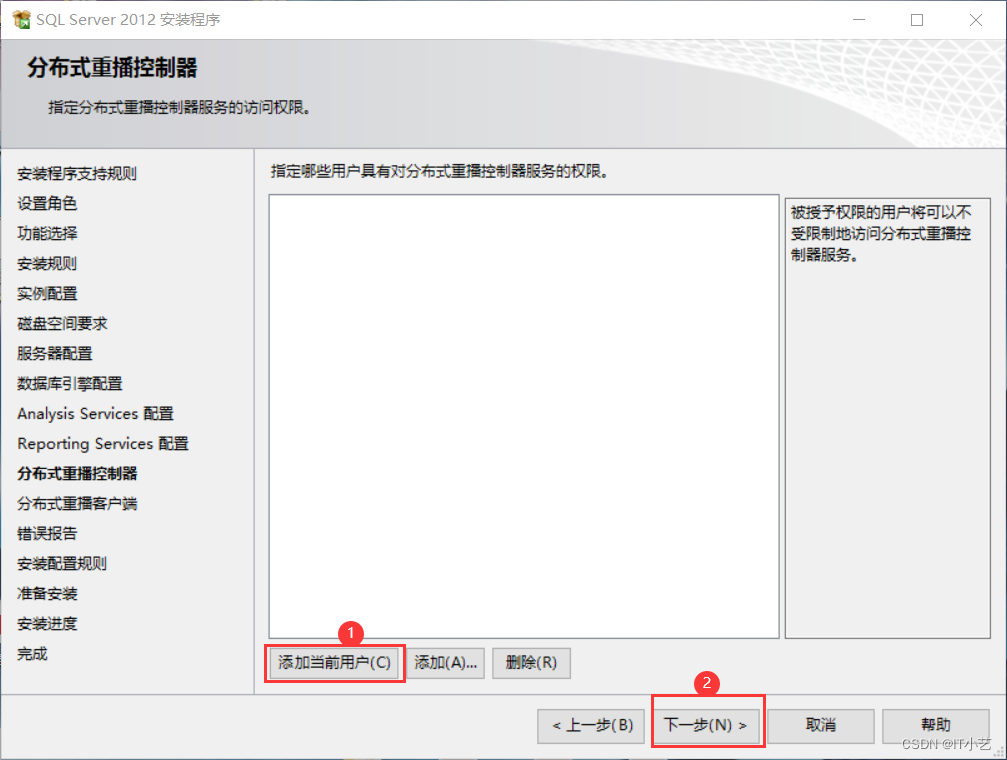Select the Reporting Services 配置 step
This screenshot has height=760, width=1007.
(x=103, y=443)
